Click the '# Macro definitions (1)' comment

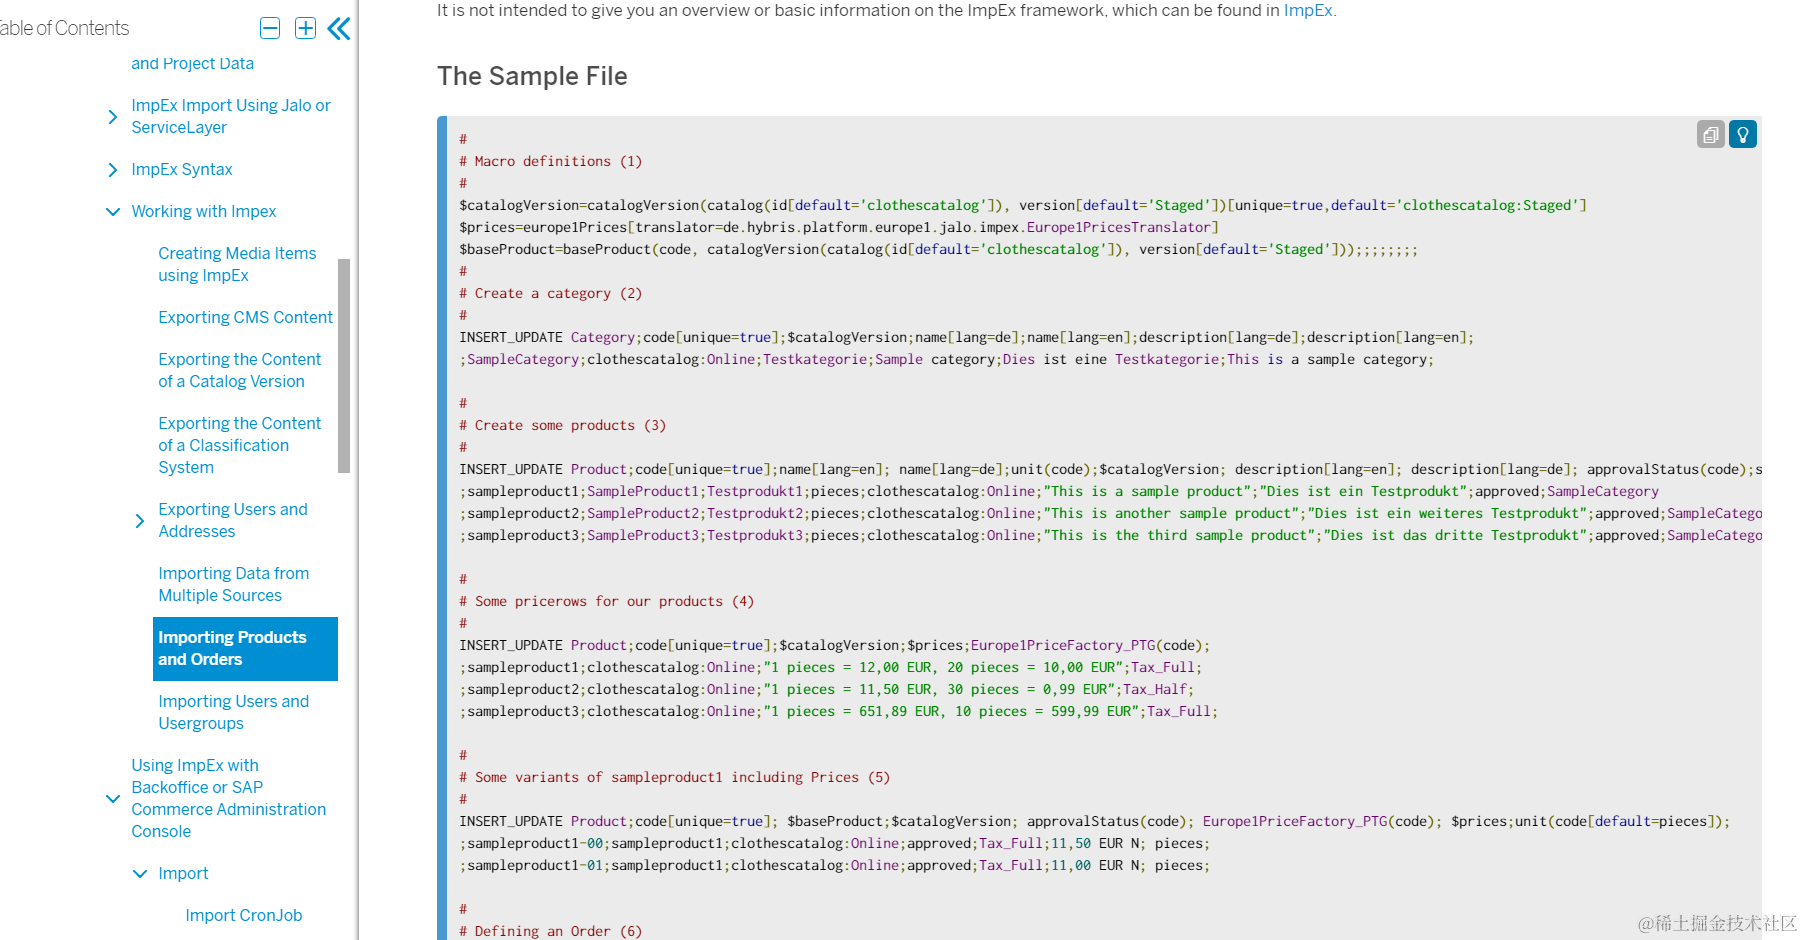click(x=550, y=161)
